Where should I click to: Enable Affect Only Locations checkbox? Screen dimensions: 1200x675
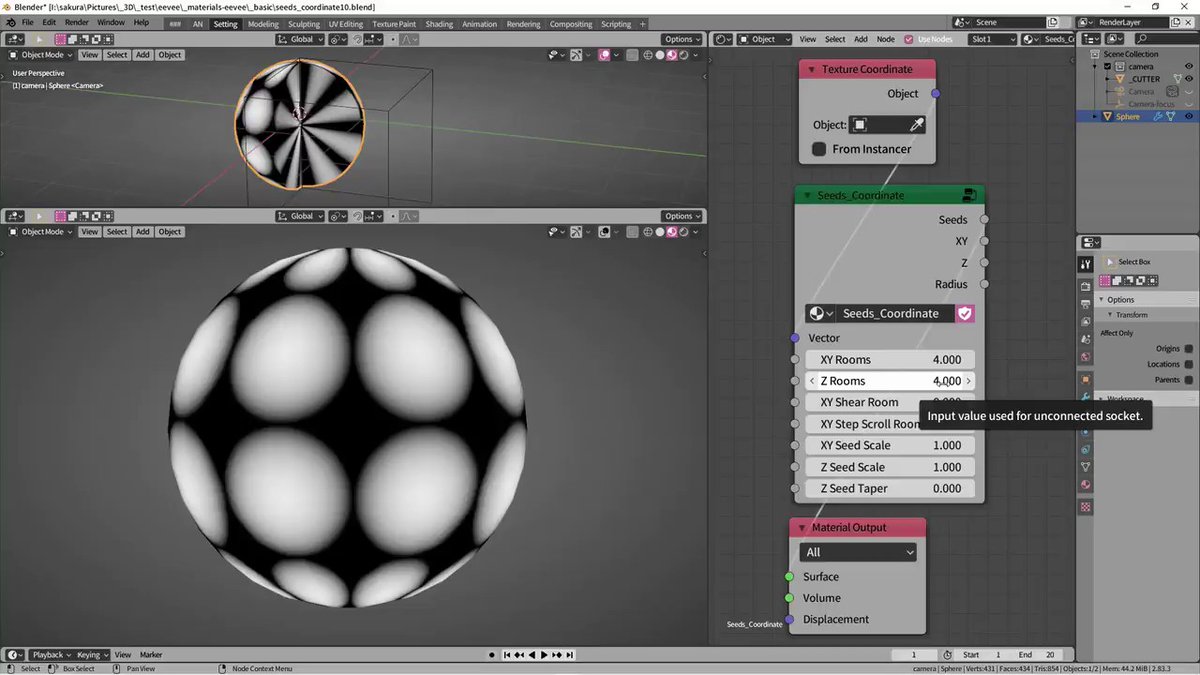click(1189, 364)
